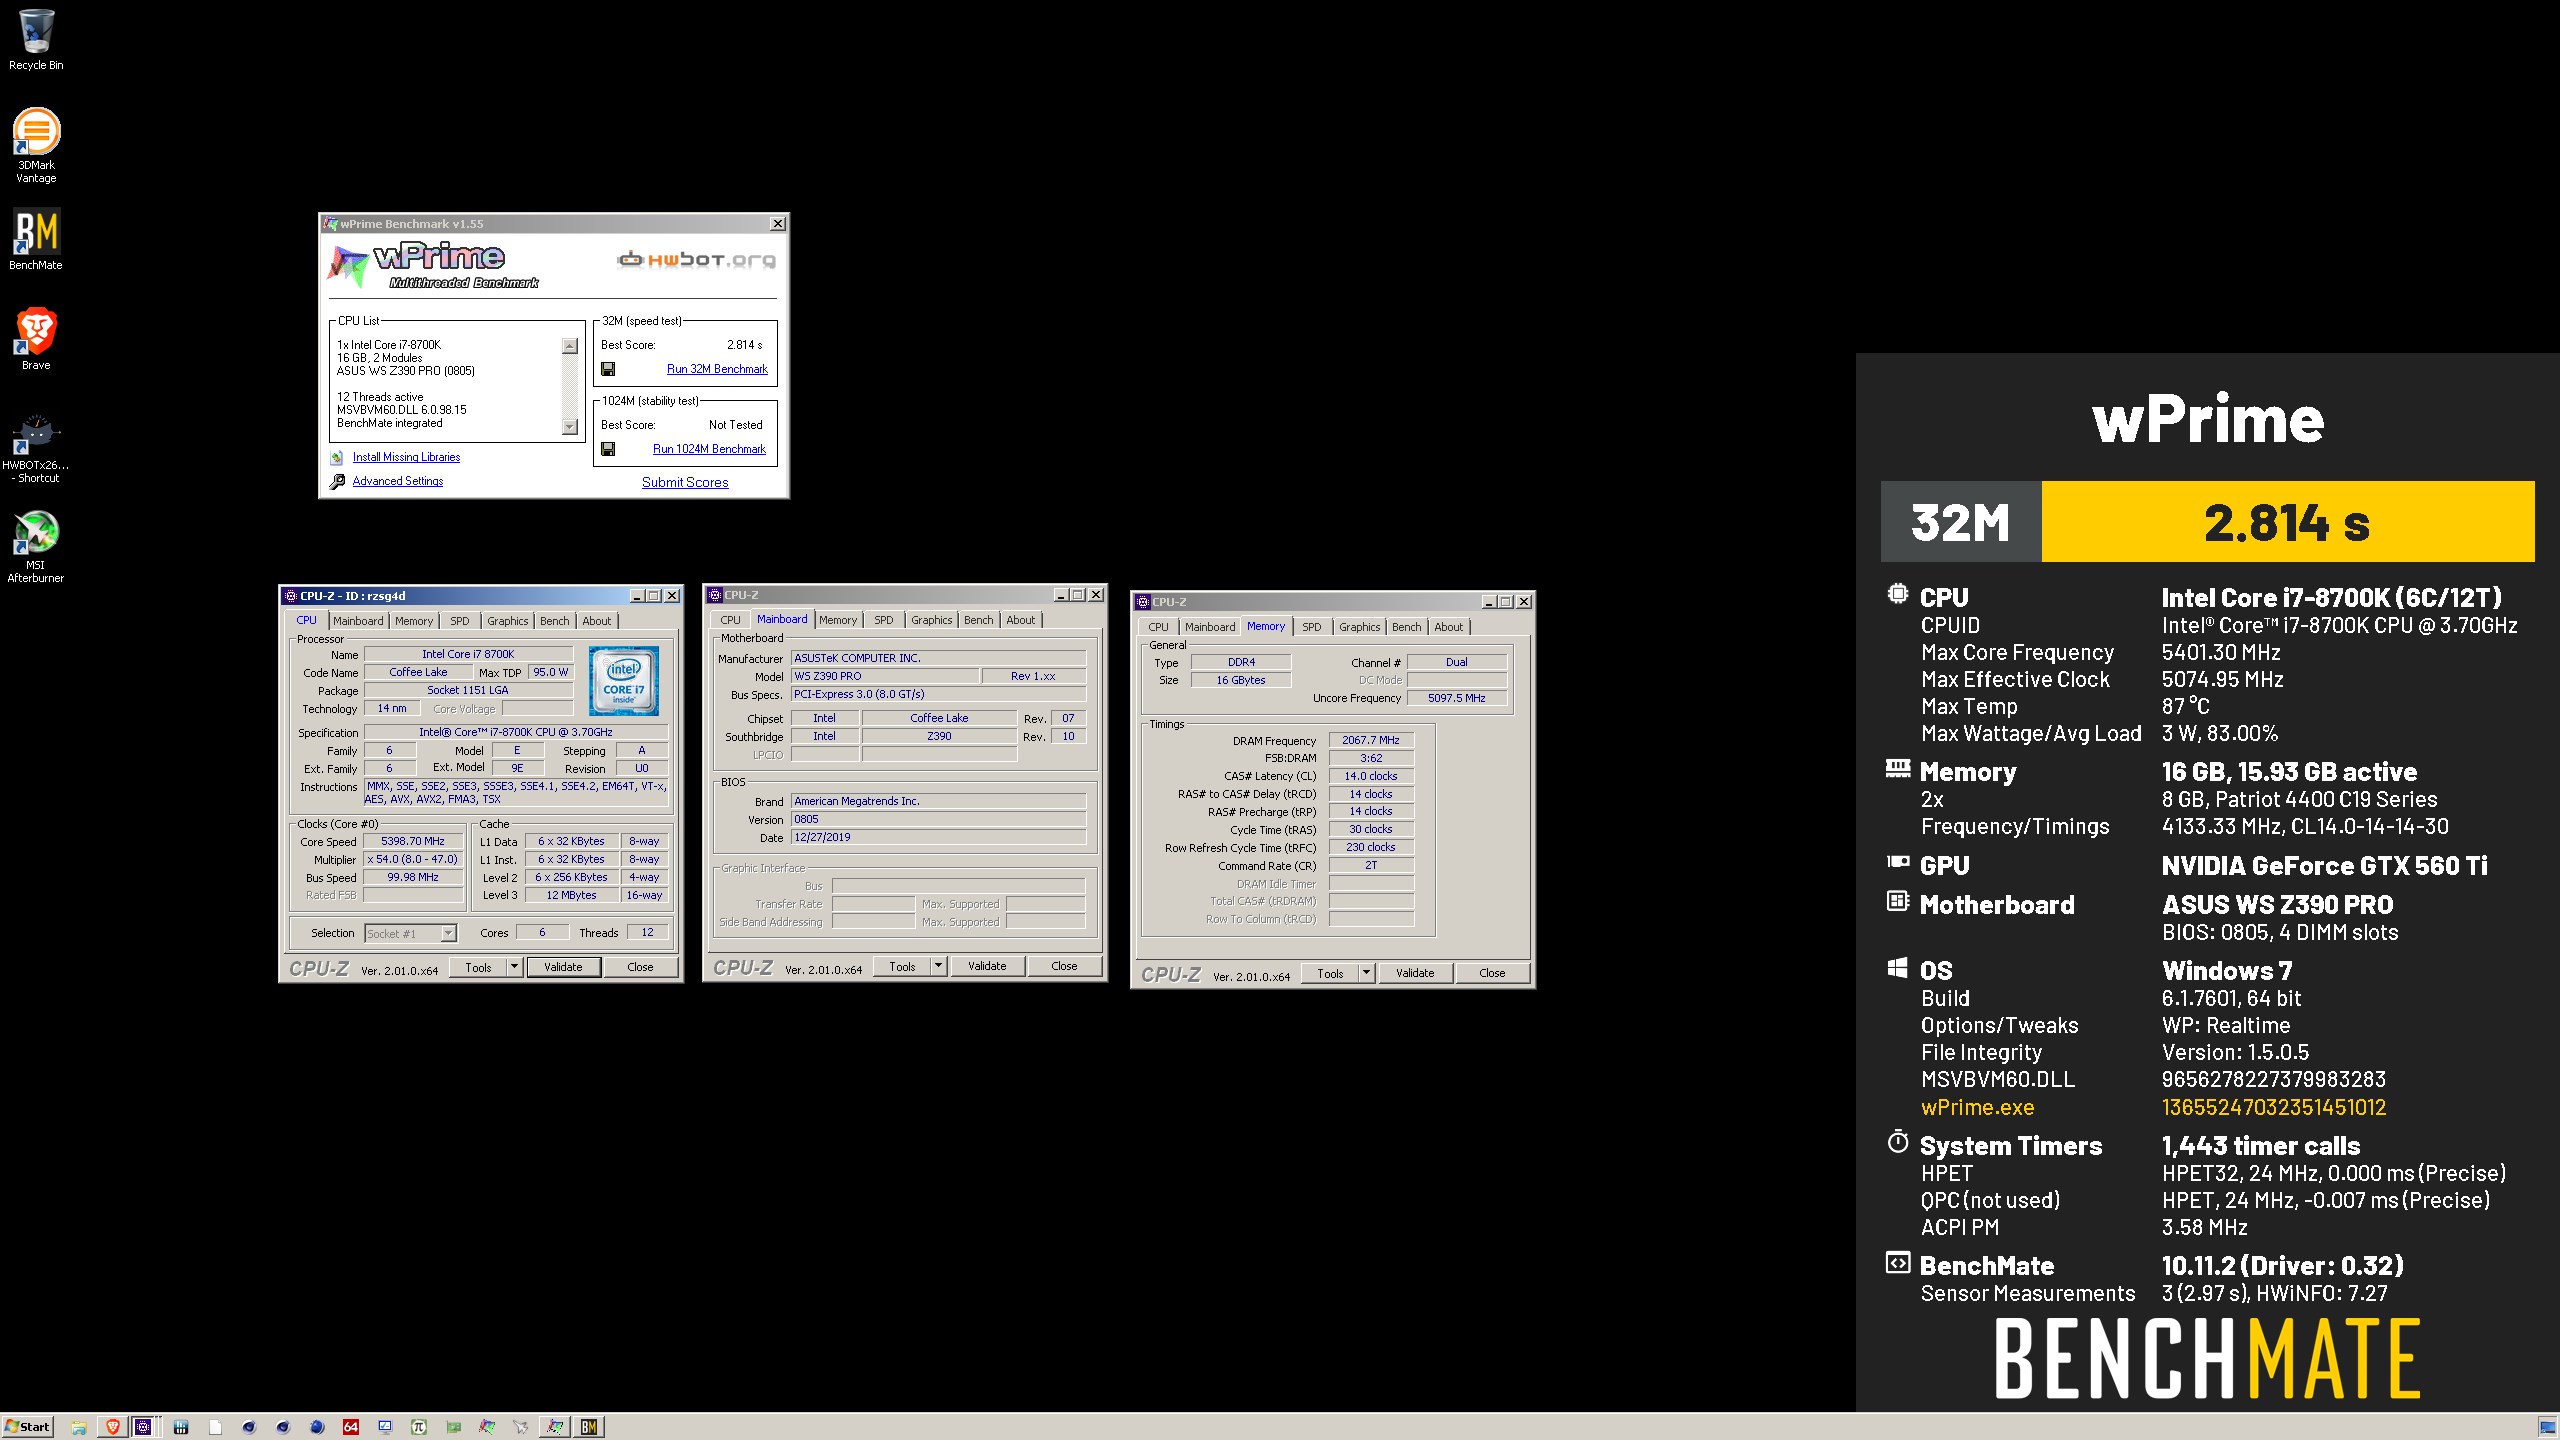This screenshot has height=1440, width=2560.
Task: Switch to Mainboard tab in CPU-Z rzsg4d window
Action: pos(358,621)
